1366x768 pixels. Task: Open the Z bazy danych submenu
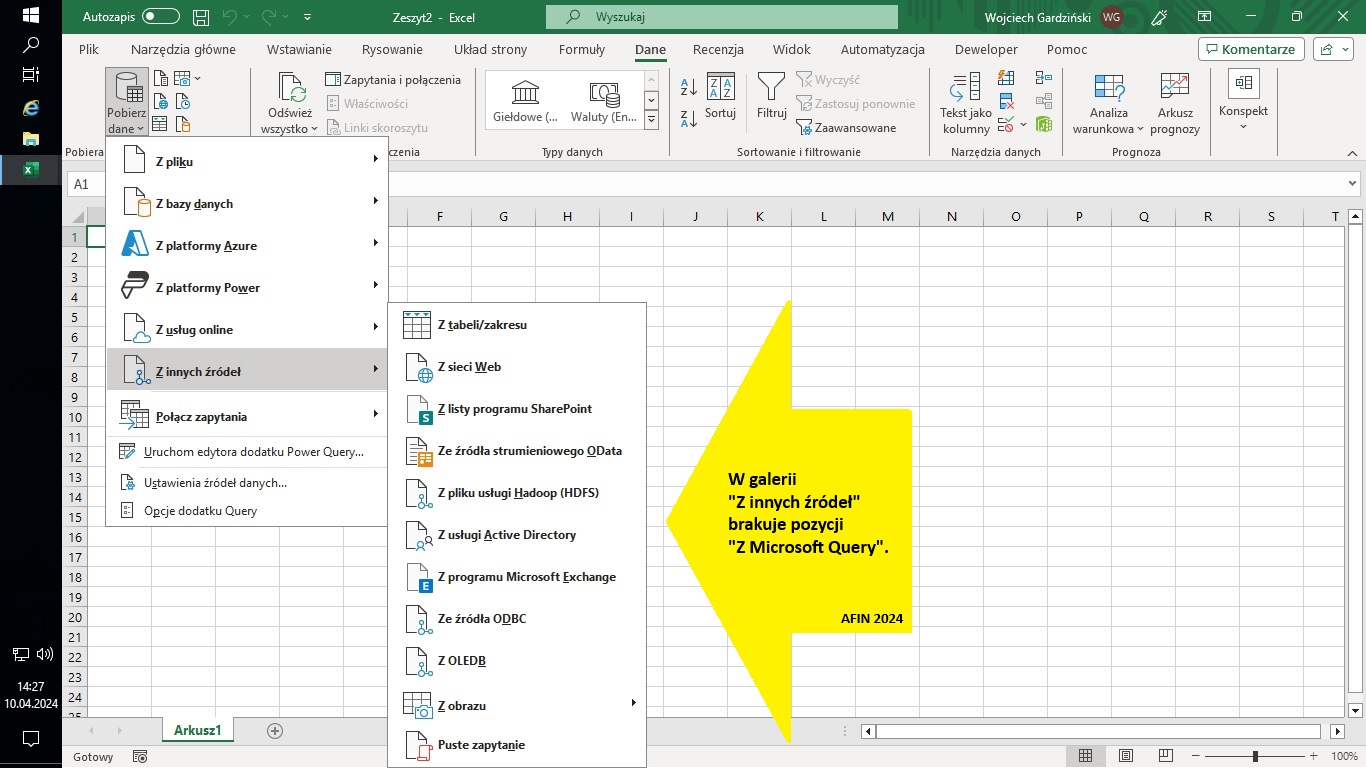(x=246, y=204)
